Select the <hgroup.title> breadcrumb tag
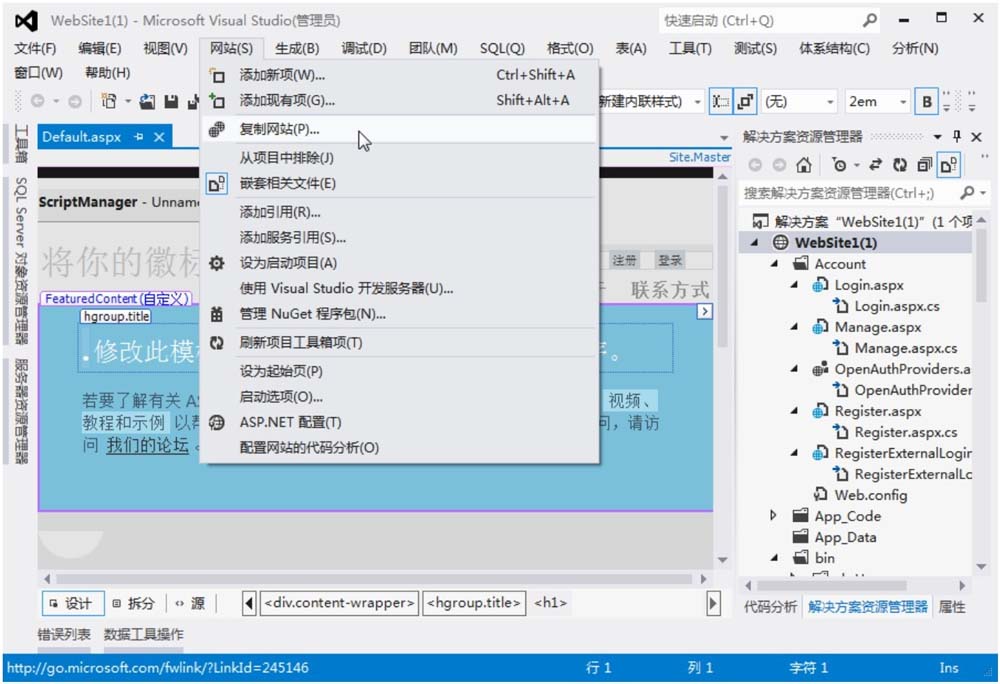Screen dimensions: 1000x684 point(474,603)
